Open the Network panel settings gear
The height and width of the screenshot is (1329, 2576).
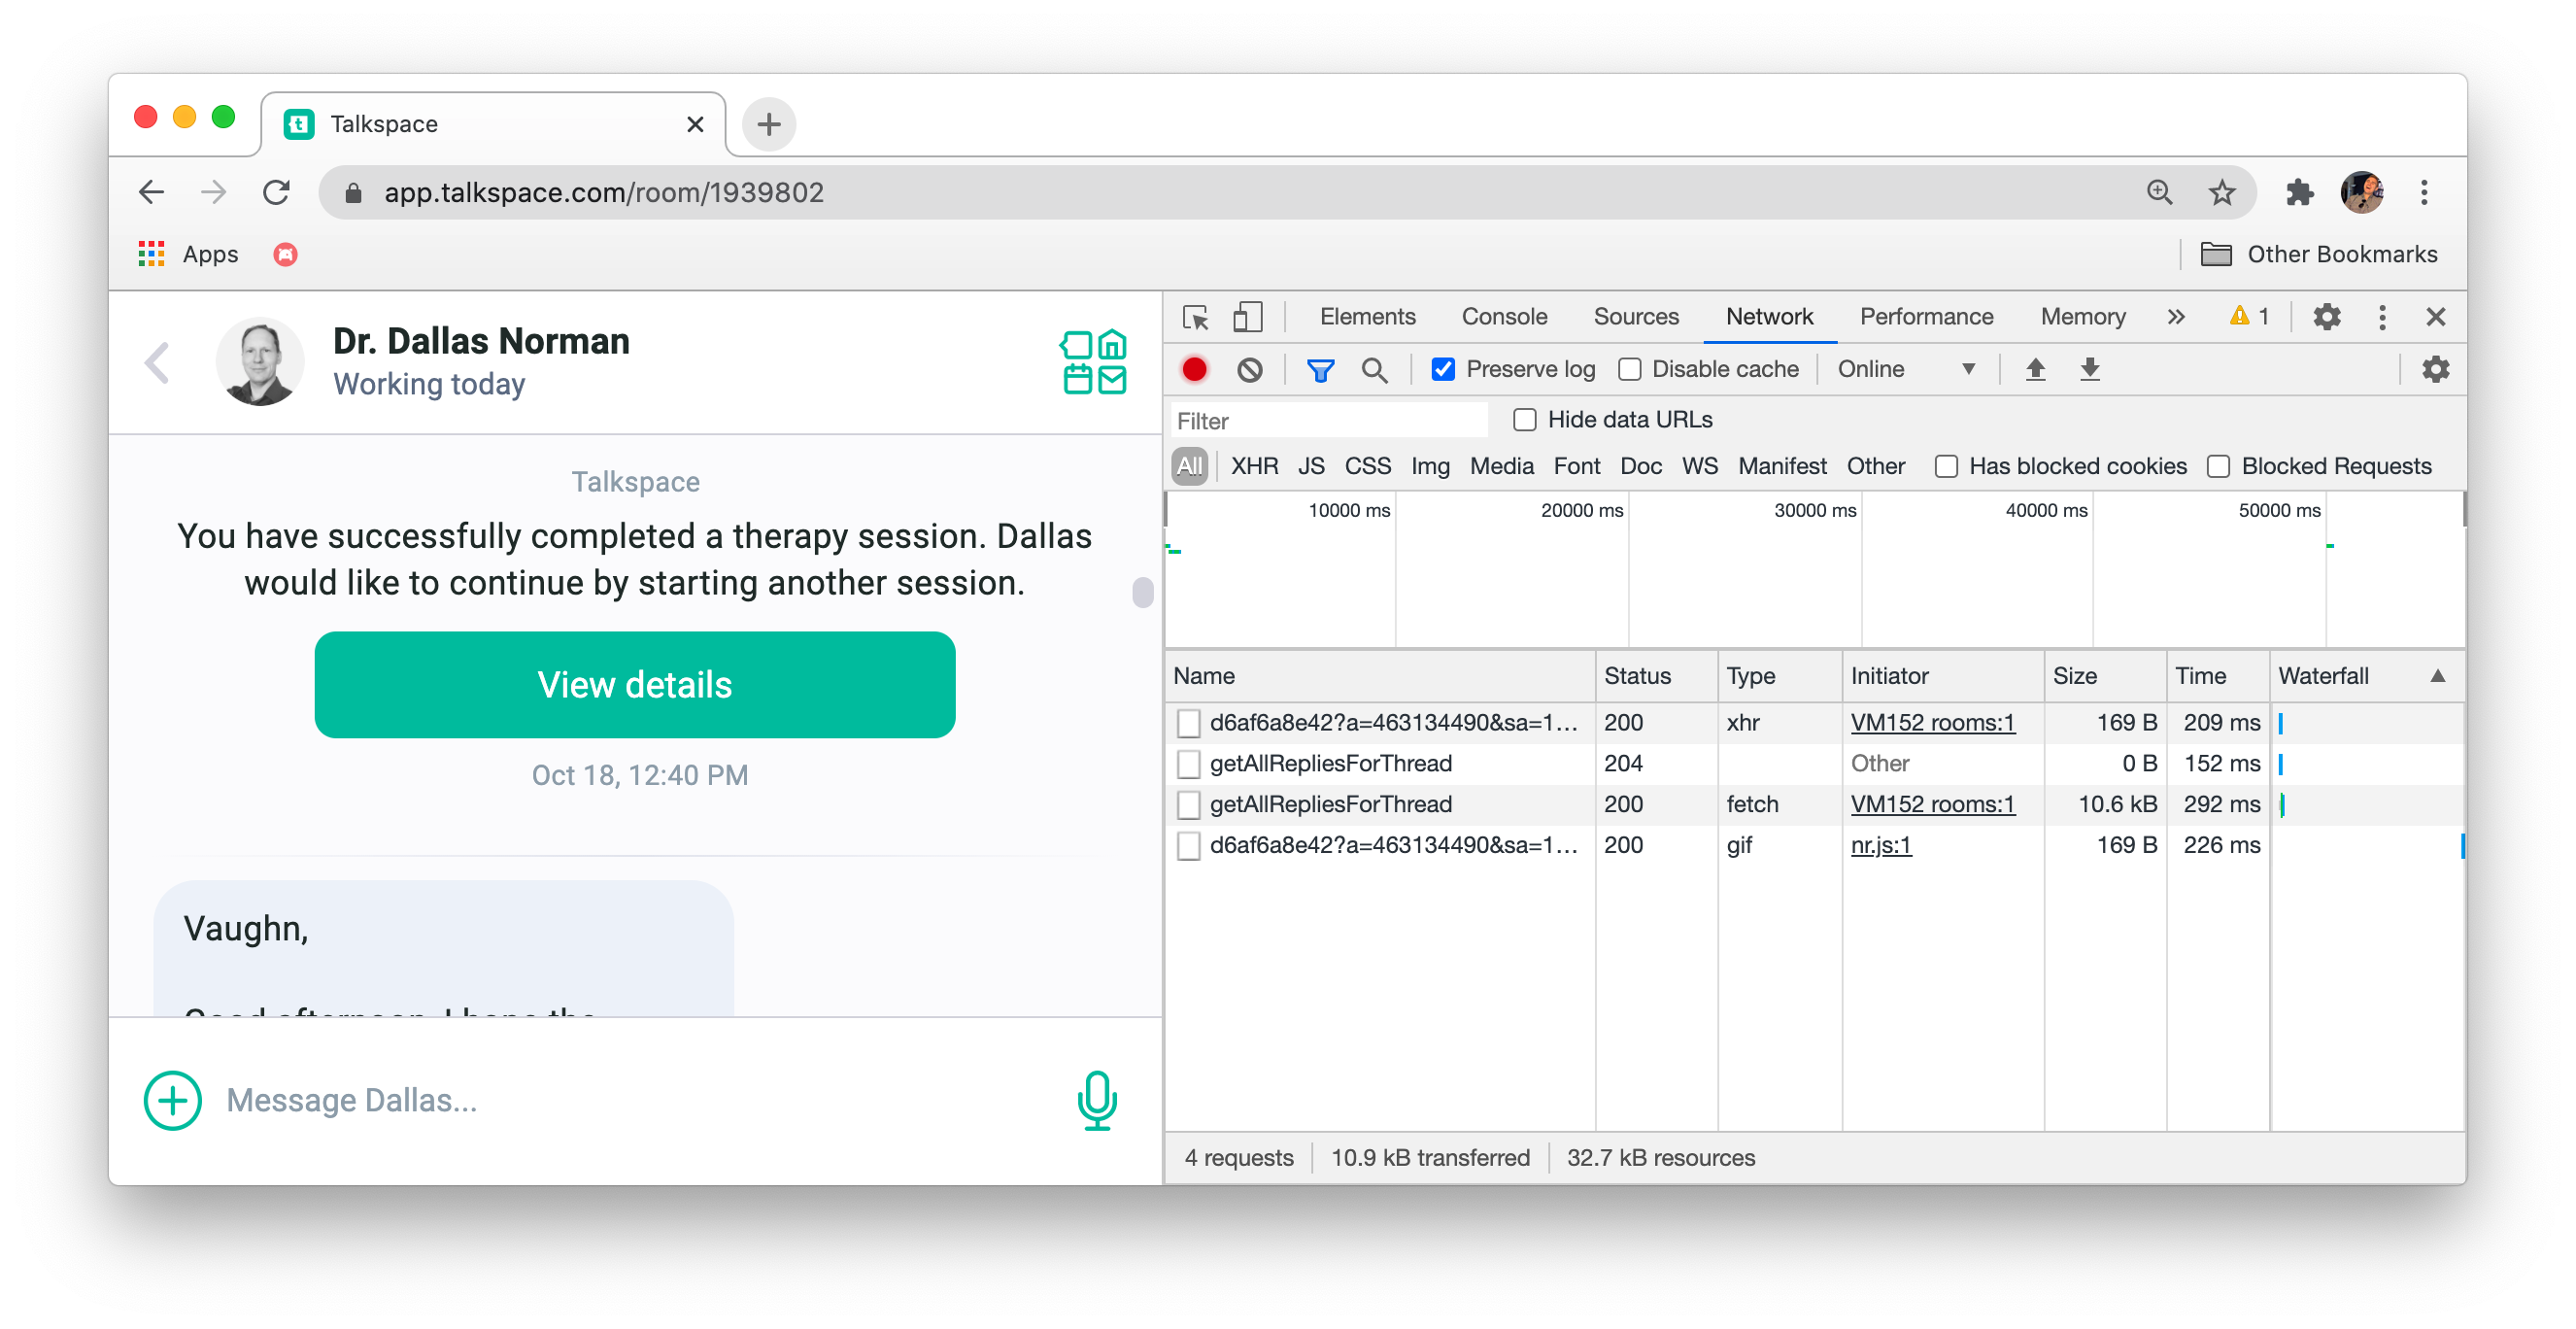2436,369
